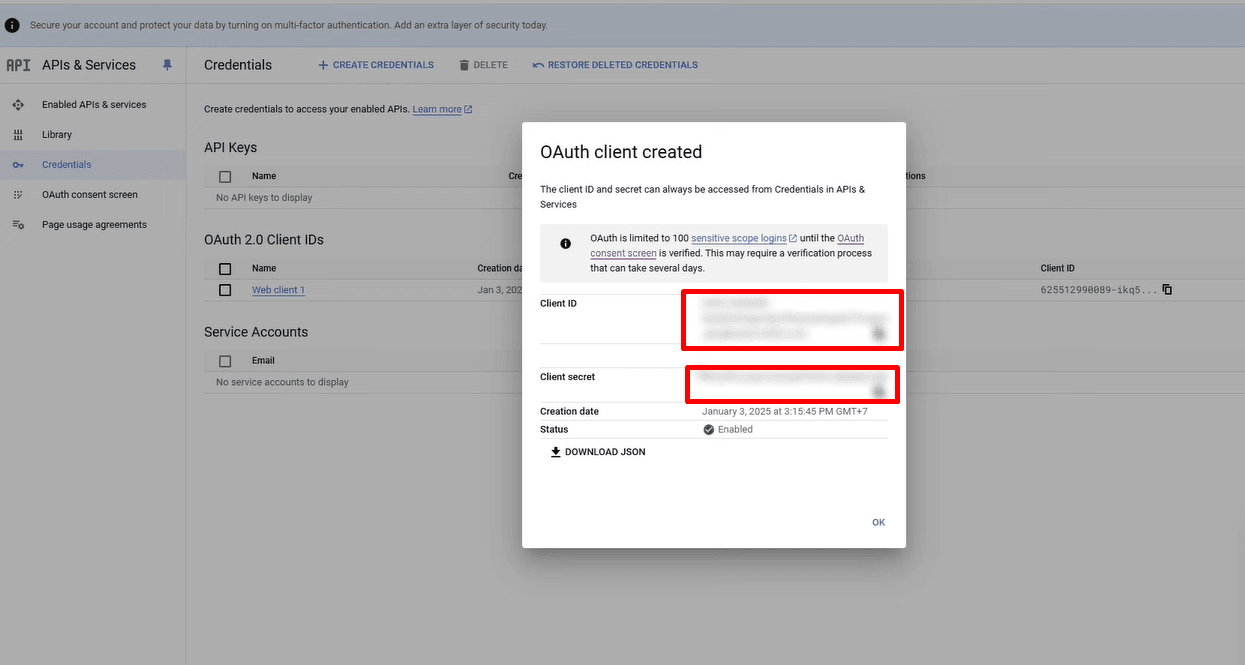Click 'No API keys to display' text

pos(264,198)
